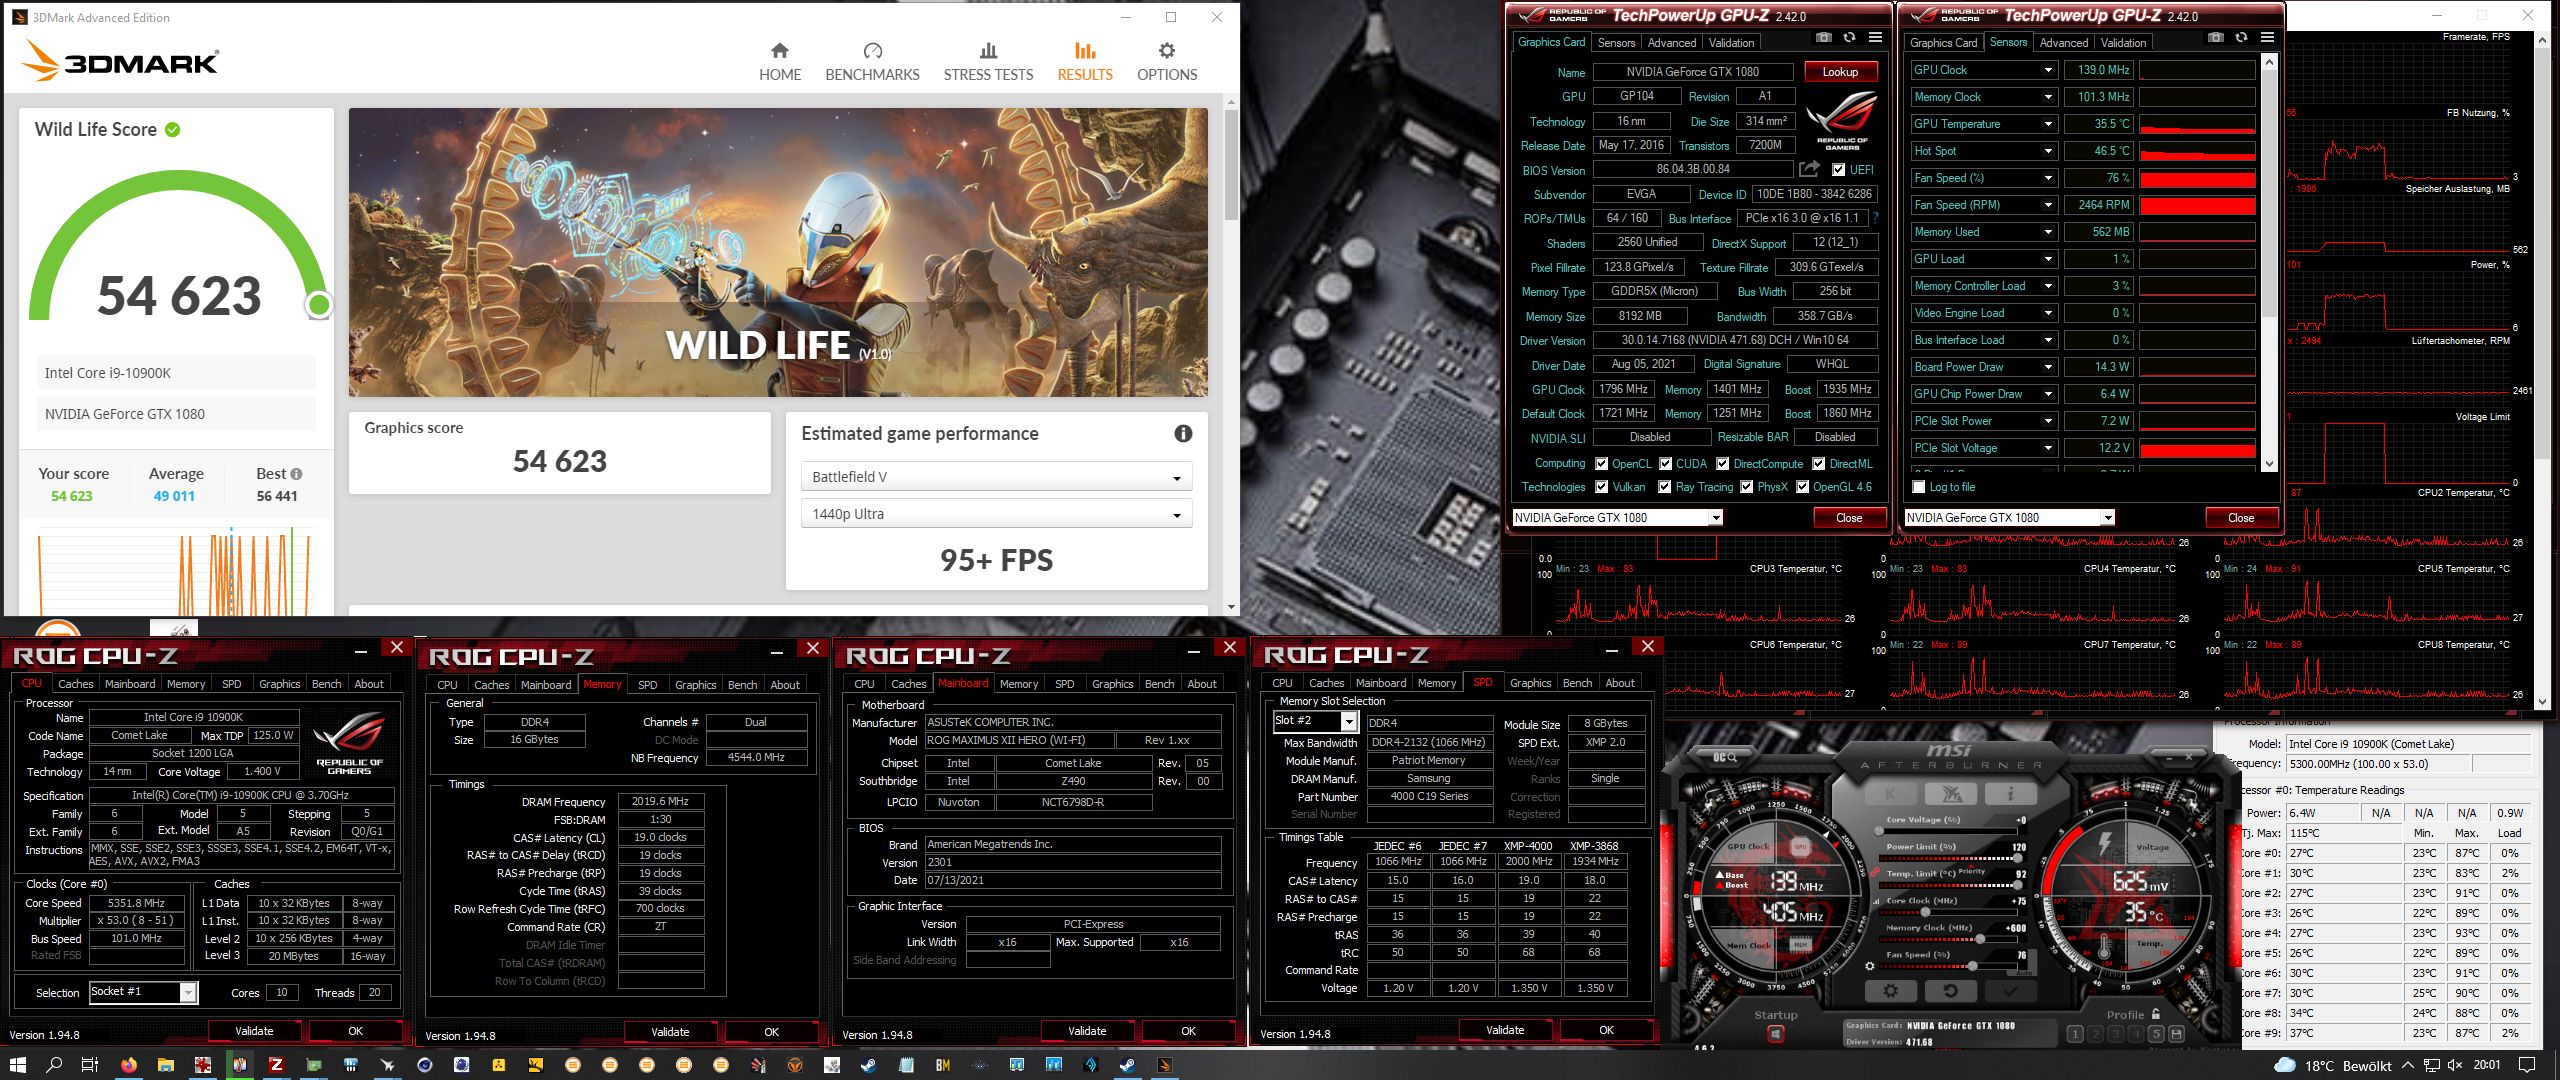Click the reset arrow button in Afterburner
2560x1080 pixels.
click(x=1951, y=991)
